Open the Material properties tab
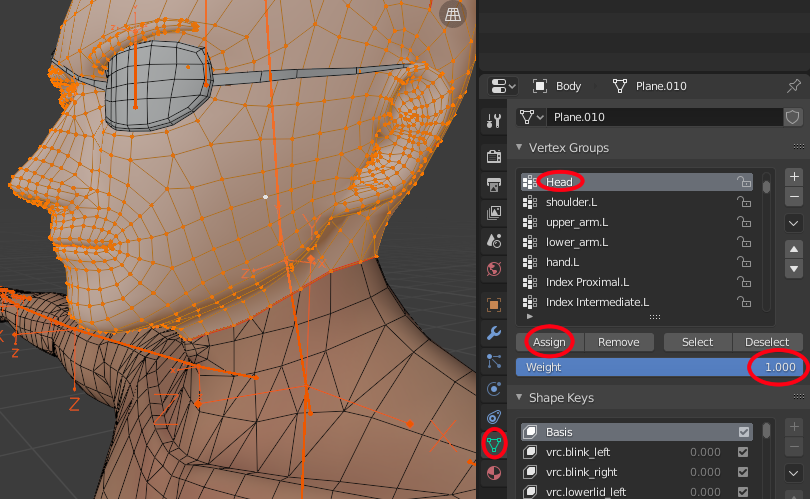This screenshot has height=499, width=810. pyautogui.click(x=494, y=473)
